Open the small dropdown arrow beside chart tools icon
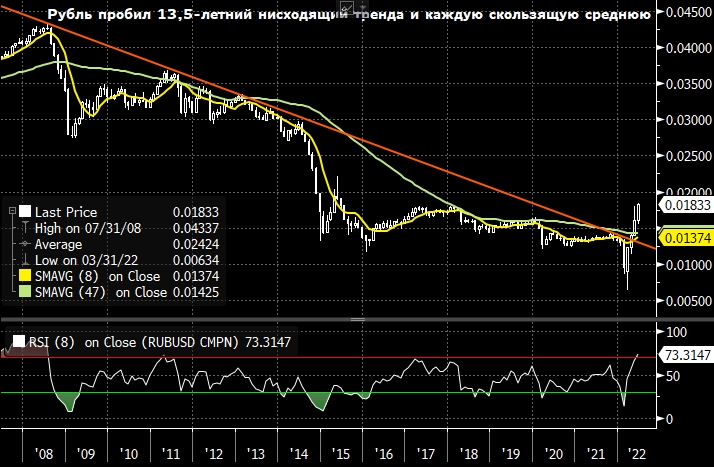This screenshot has height=467, width=714. tap(362, 5)
